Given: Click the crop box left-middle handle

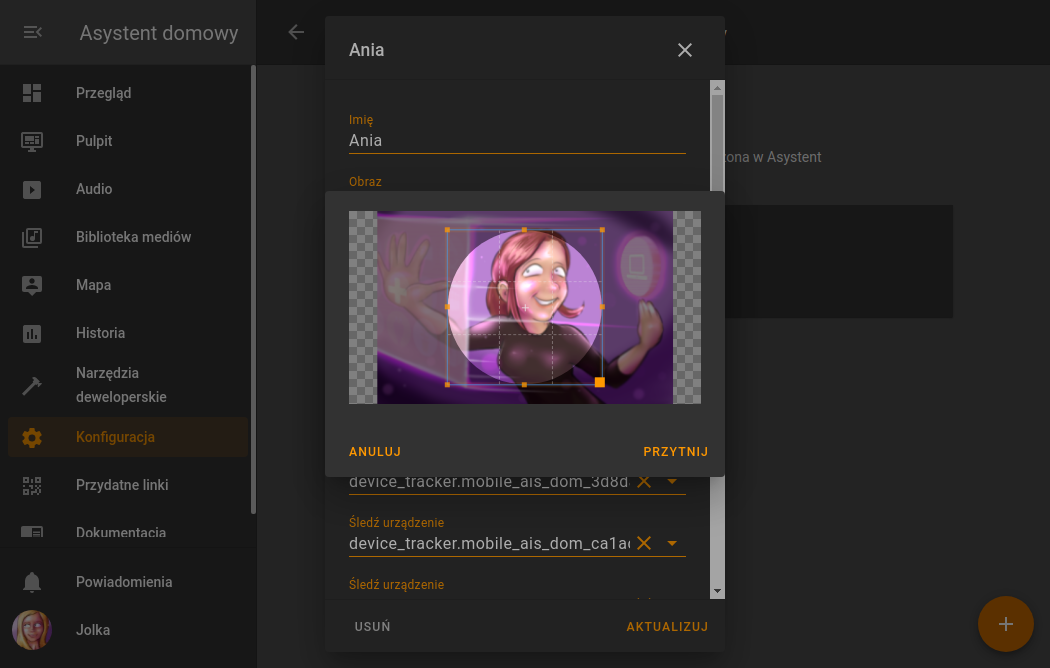Looking at the screenshot, I should (x=447, y=307).
